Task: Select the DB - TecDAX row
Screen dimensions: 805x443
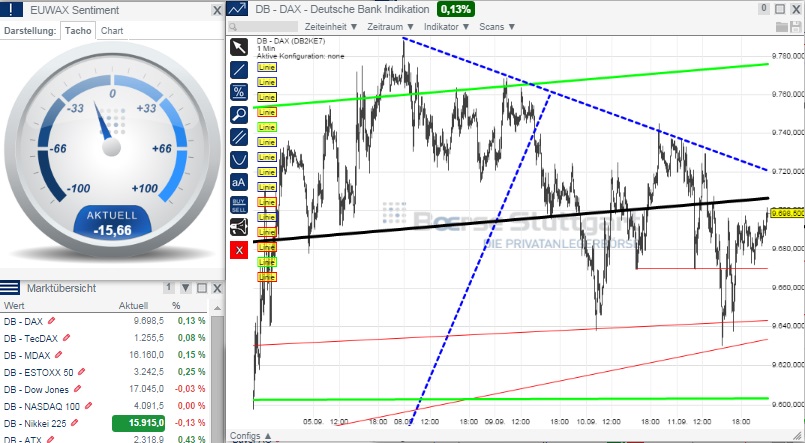Action: (x=104, y=338)
